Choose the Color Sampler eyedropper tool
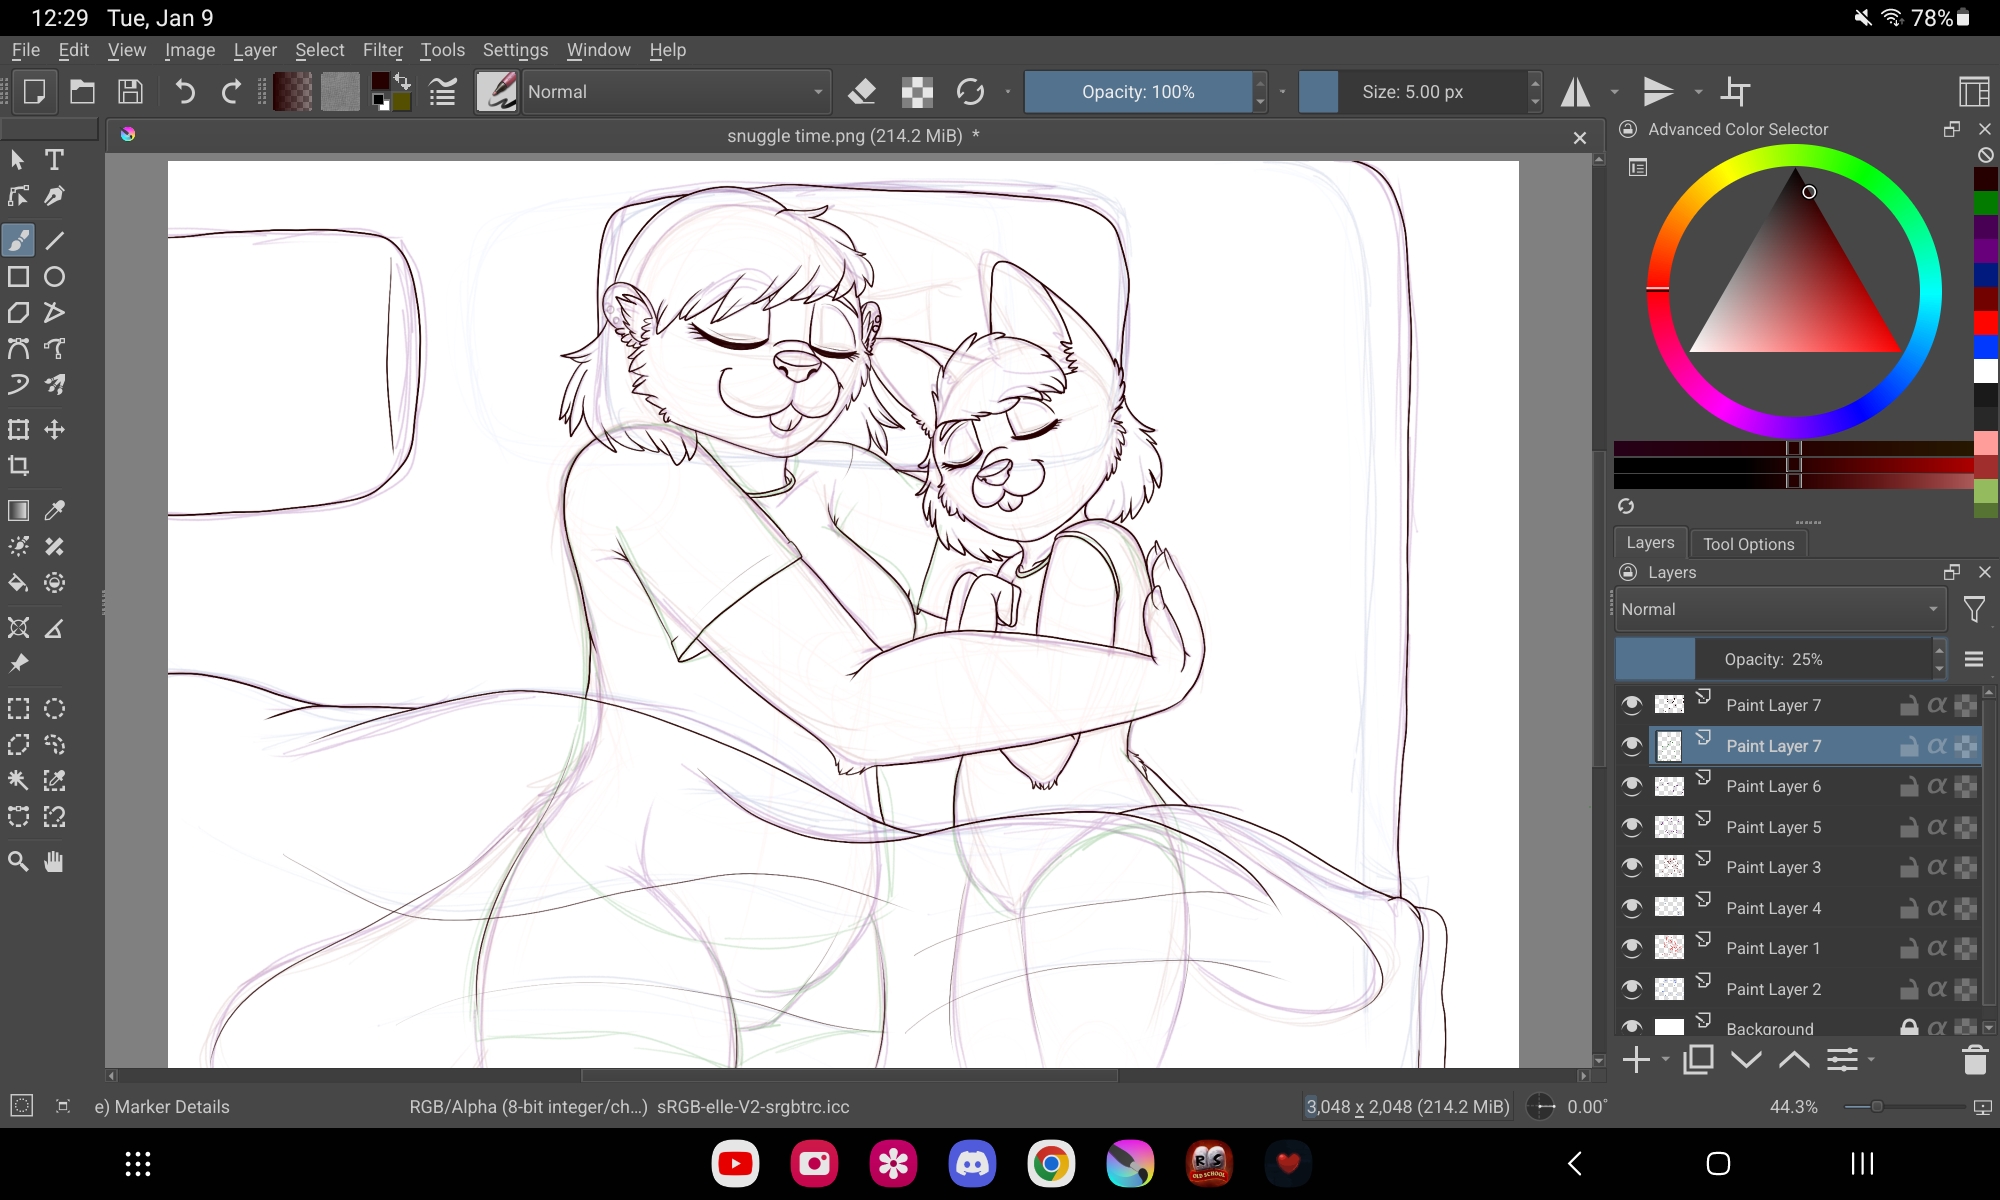Viewport: 2000px width, 1200px height. click(55, 511)
